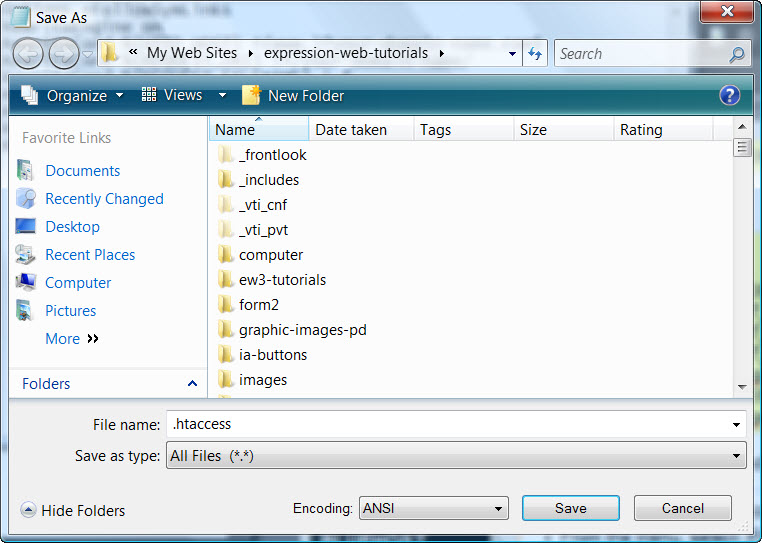This screenshot has height=543, width=762.
Task: Open the Organize menu
Action: [x=72, y=96]
